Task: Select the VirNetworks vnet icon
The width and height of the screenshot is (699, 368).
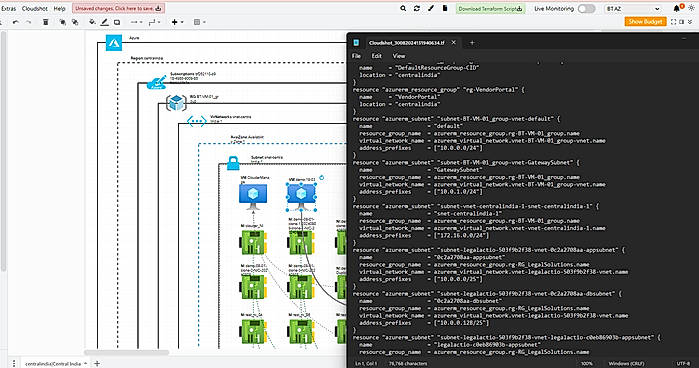Action: coord(196,121)
